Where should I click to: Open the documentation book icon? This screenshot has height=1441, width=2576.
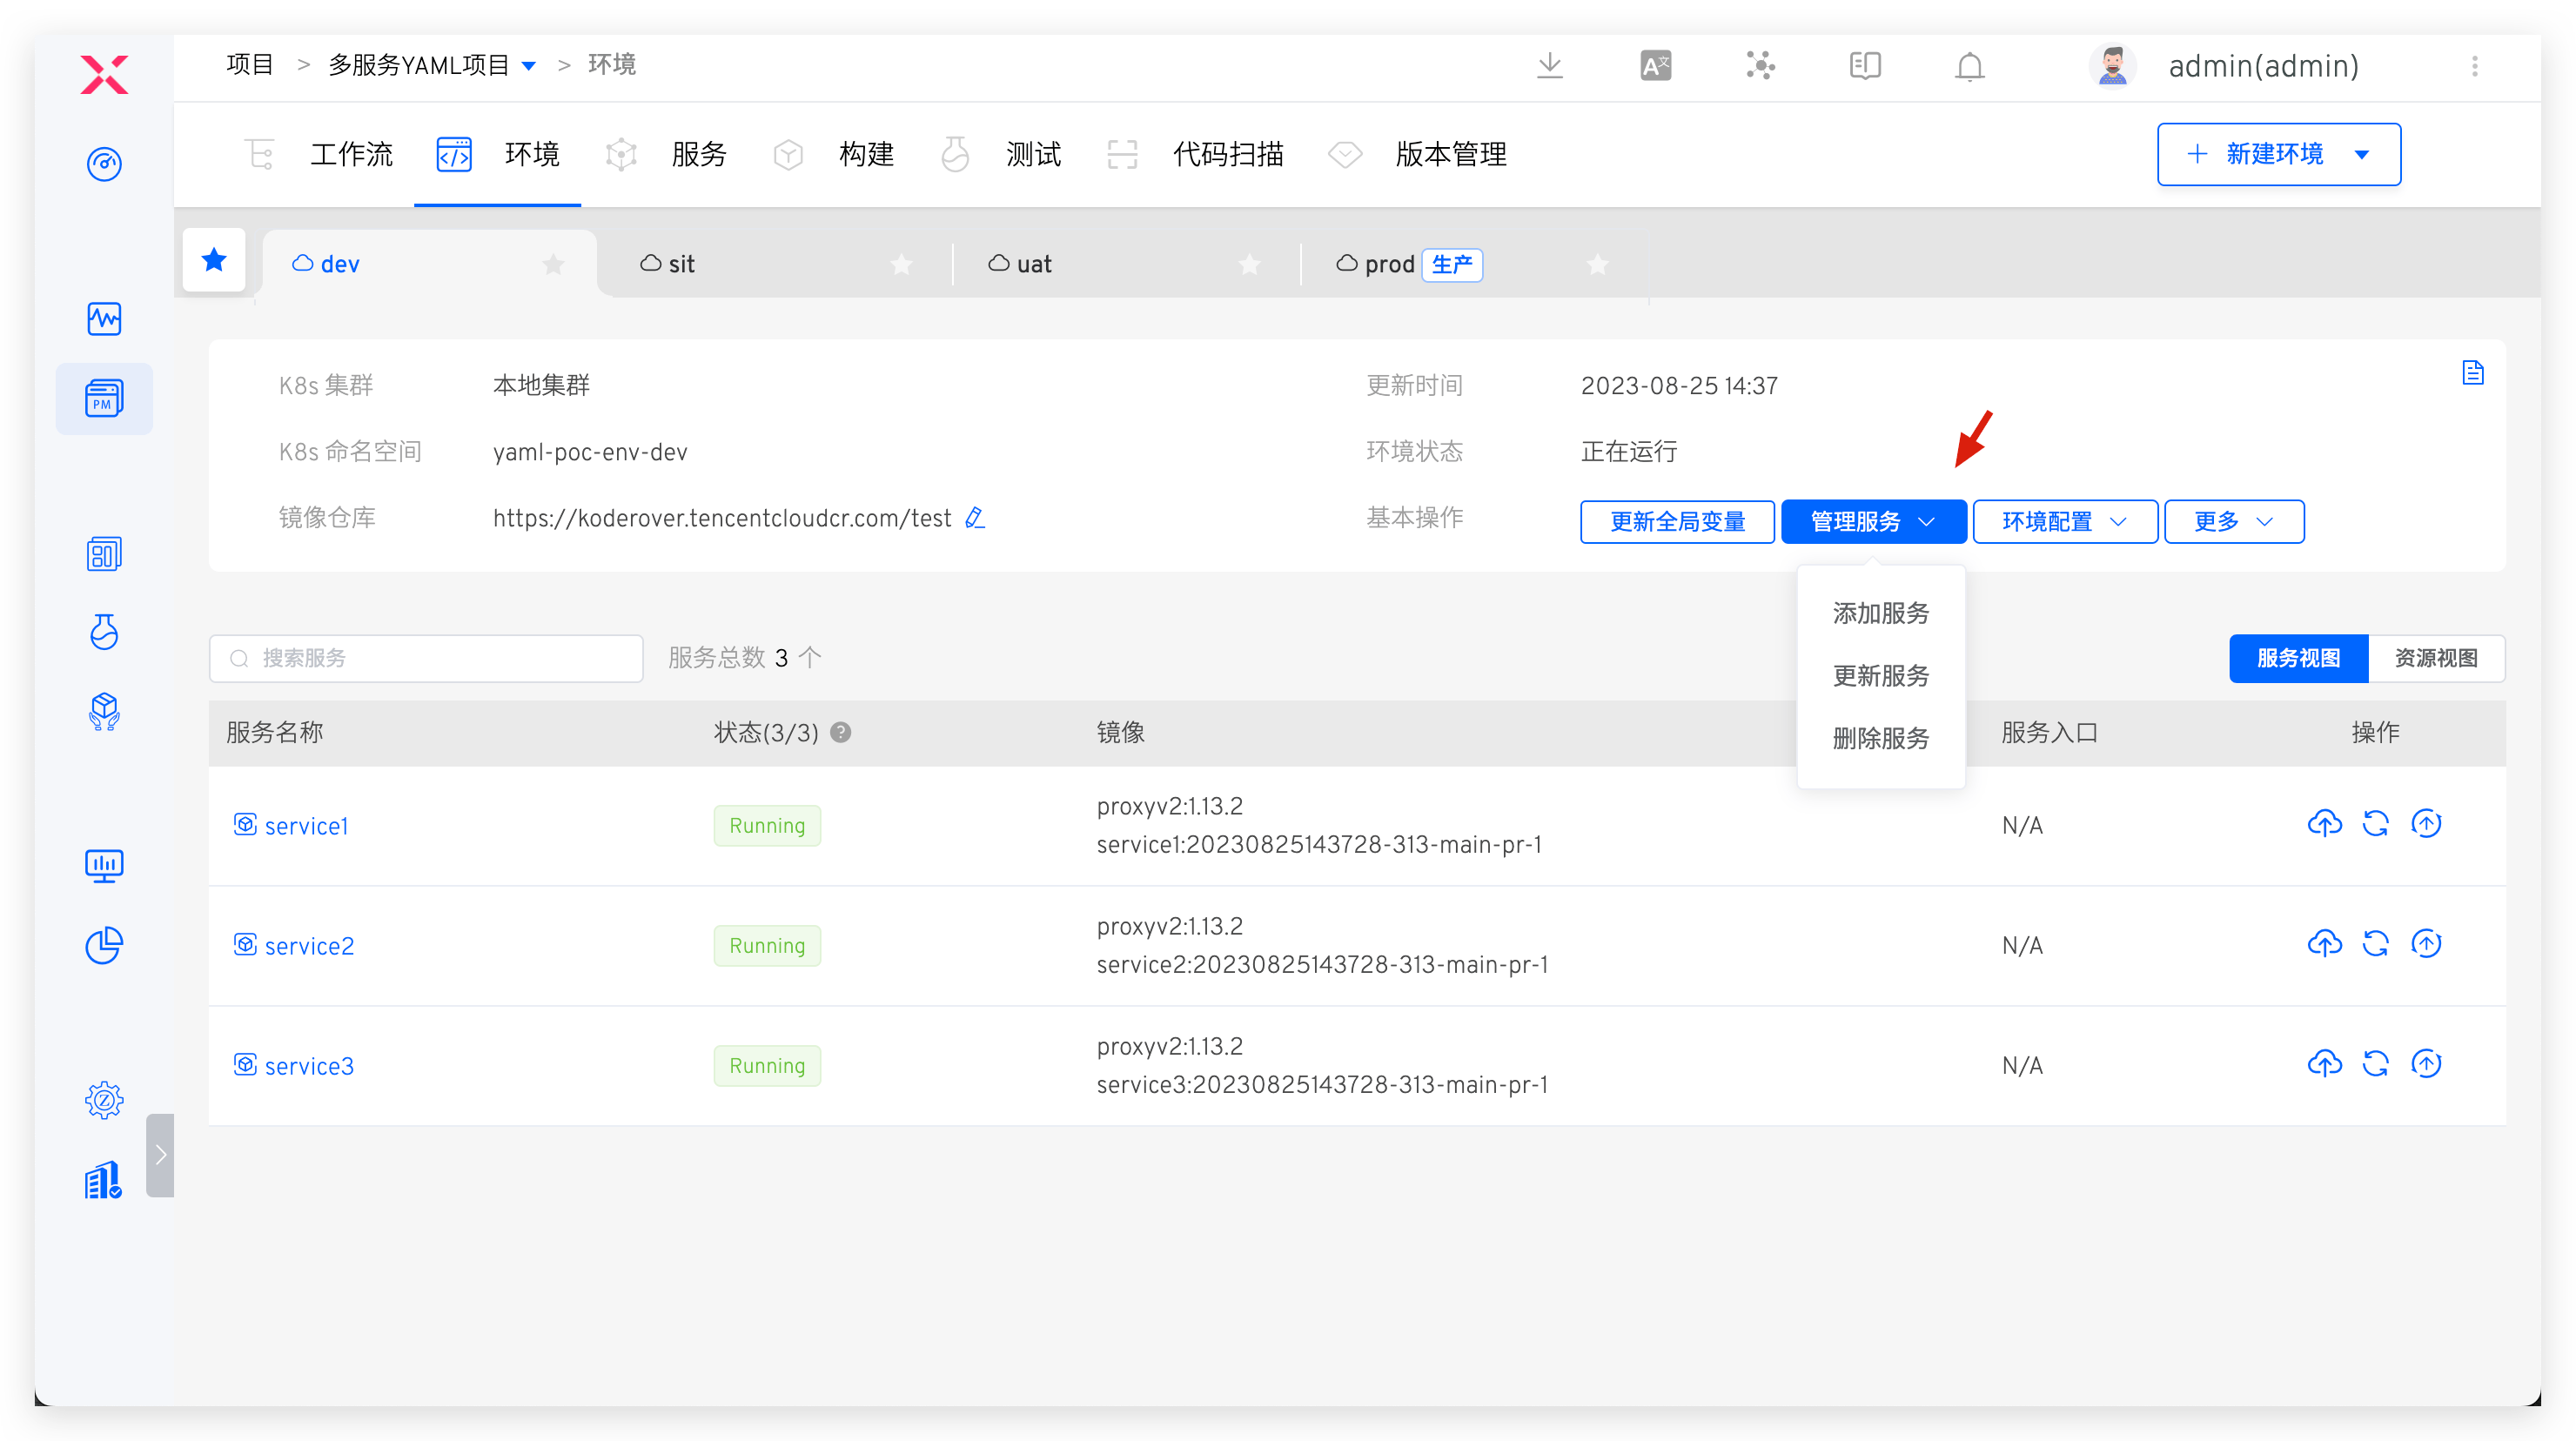click(1863, 66)
